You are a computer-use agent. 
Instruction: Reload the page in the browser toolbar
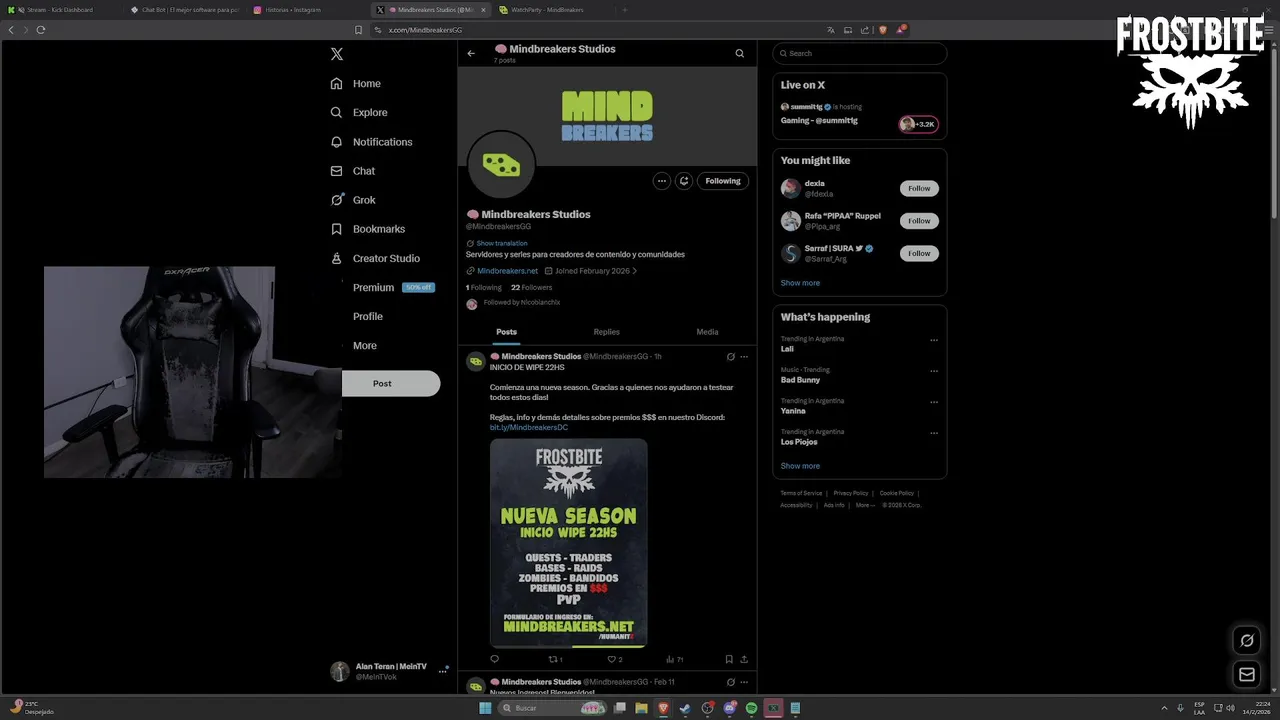[41, 30]
